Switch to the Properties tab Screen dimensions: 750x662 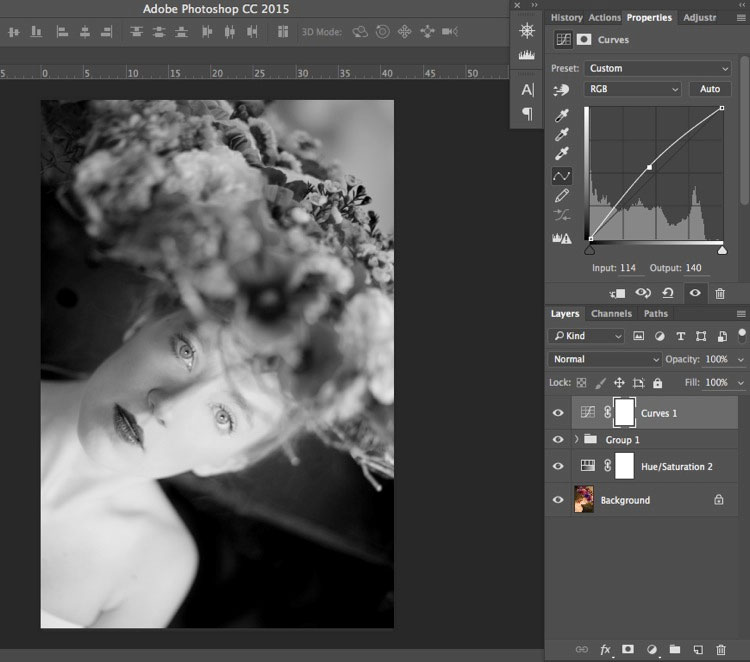click(649, 18)
